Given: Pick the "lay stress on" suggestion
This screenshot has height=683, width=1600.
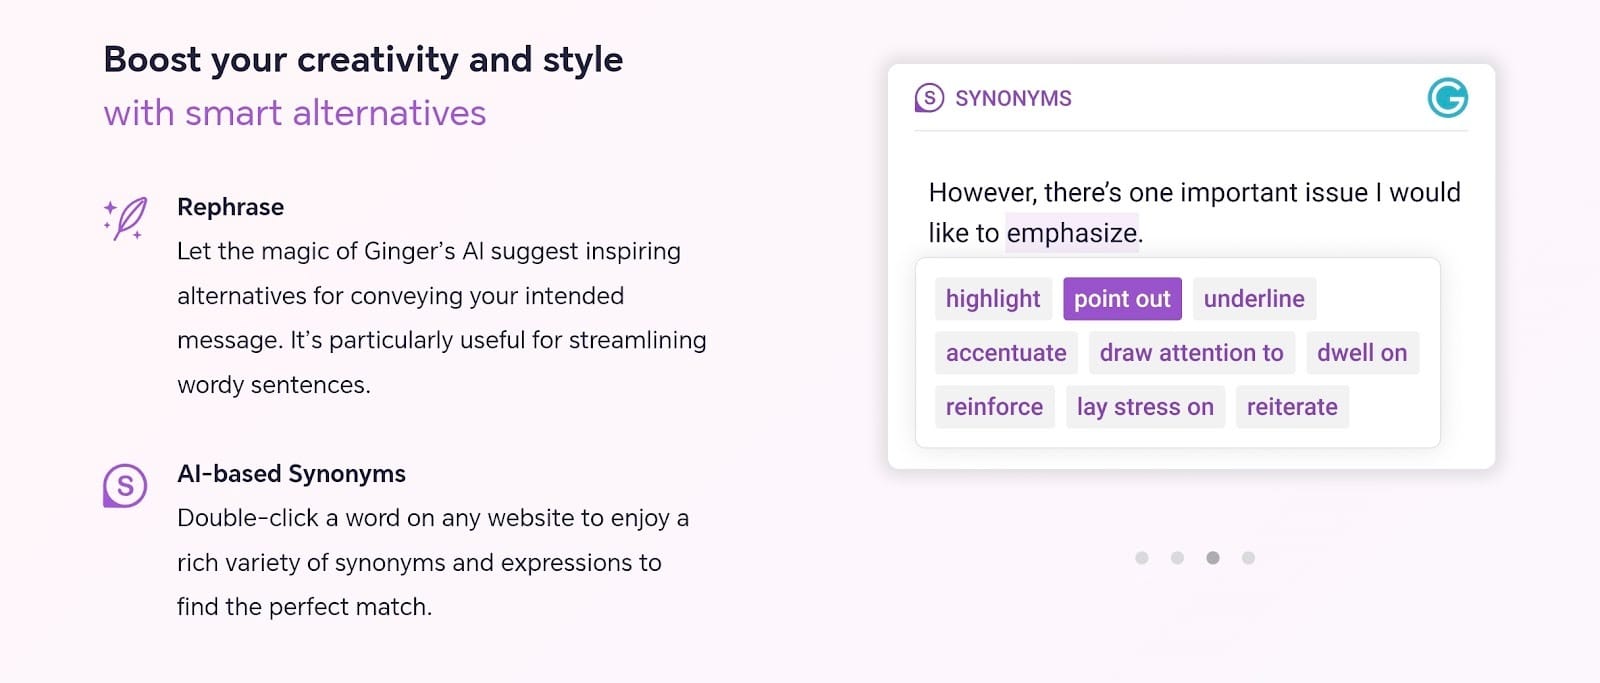Looking at the screenshot, I should pyautogui.click(x=1145, y=407).
